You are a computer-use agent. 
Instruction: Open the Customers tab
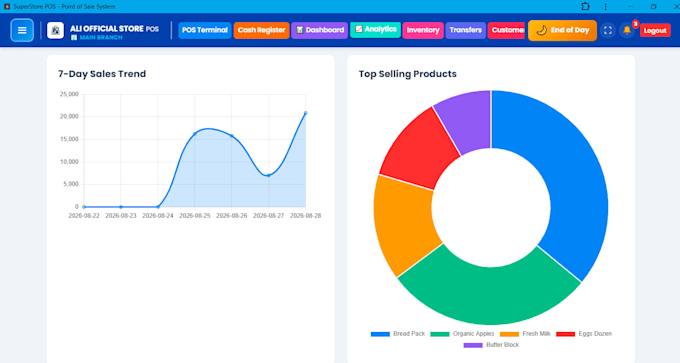coord(506,30)
